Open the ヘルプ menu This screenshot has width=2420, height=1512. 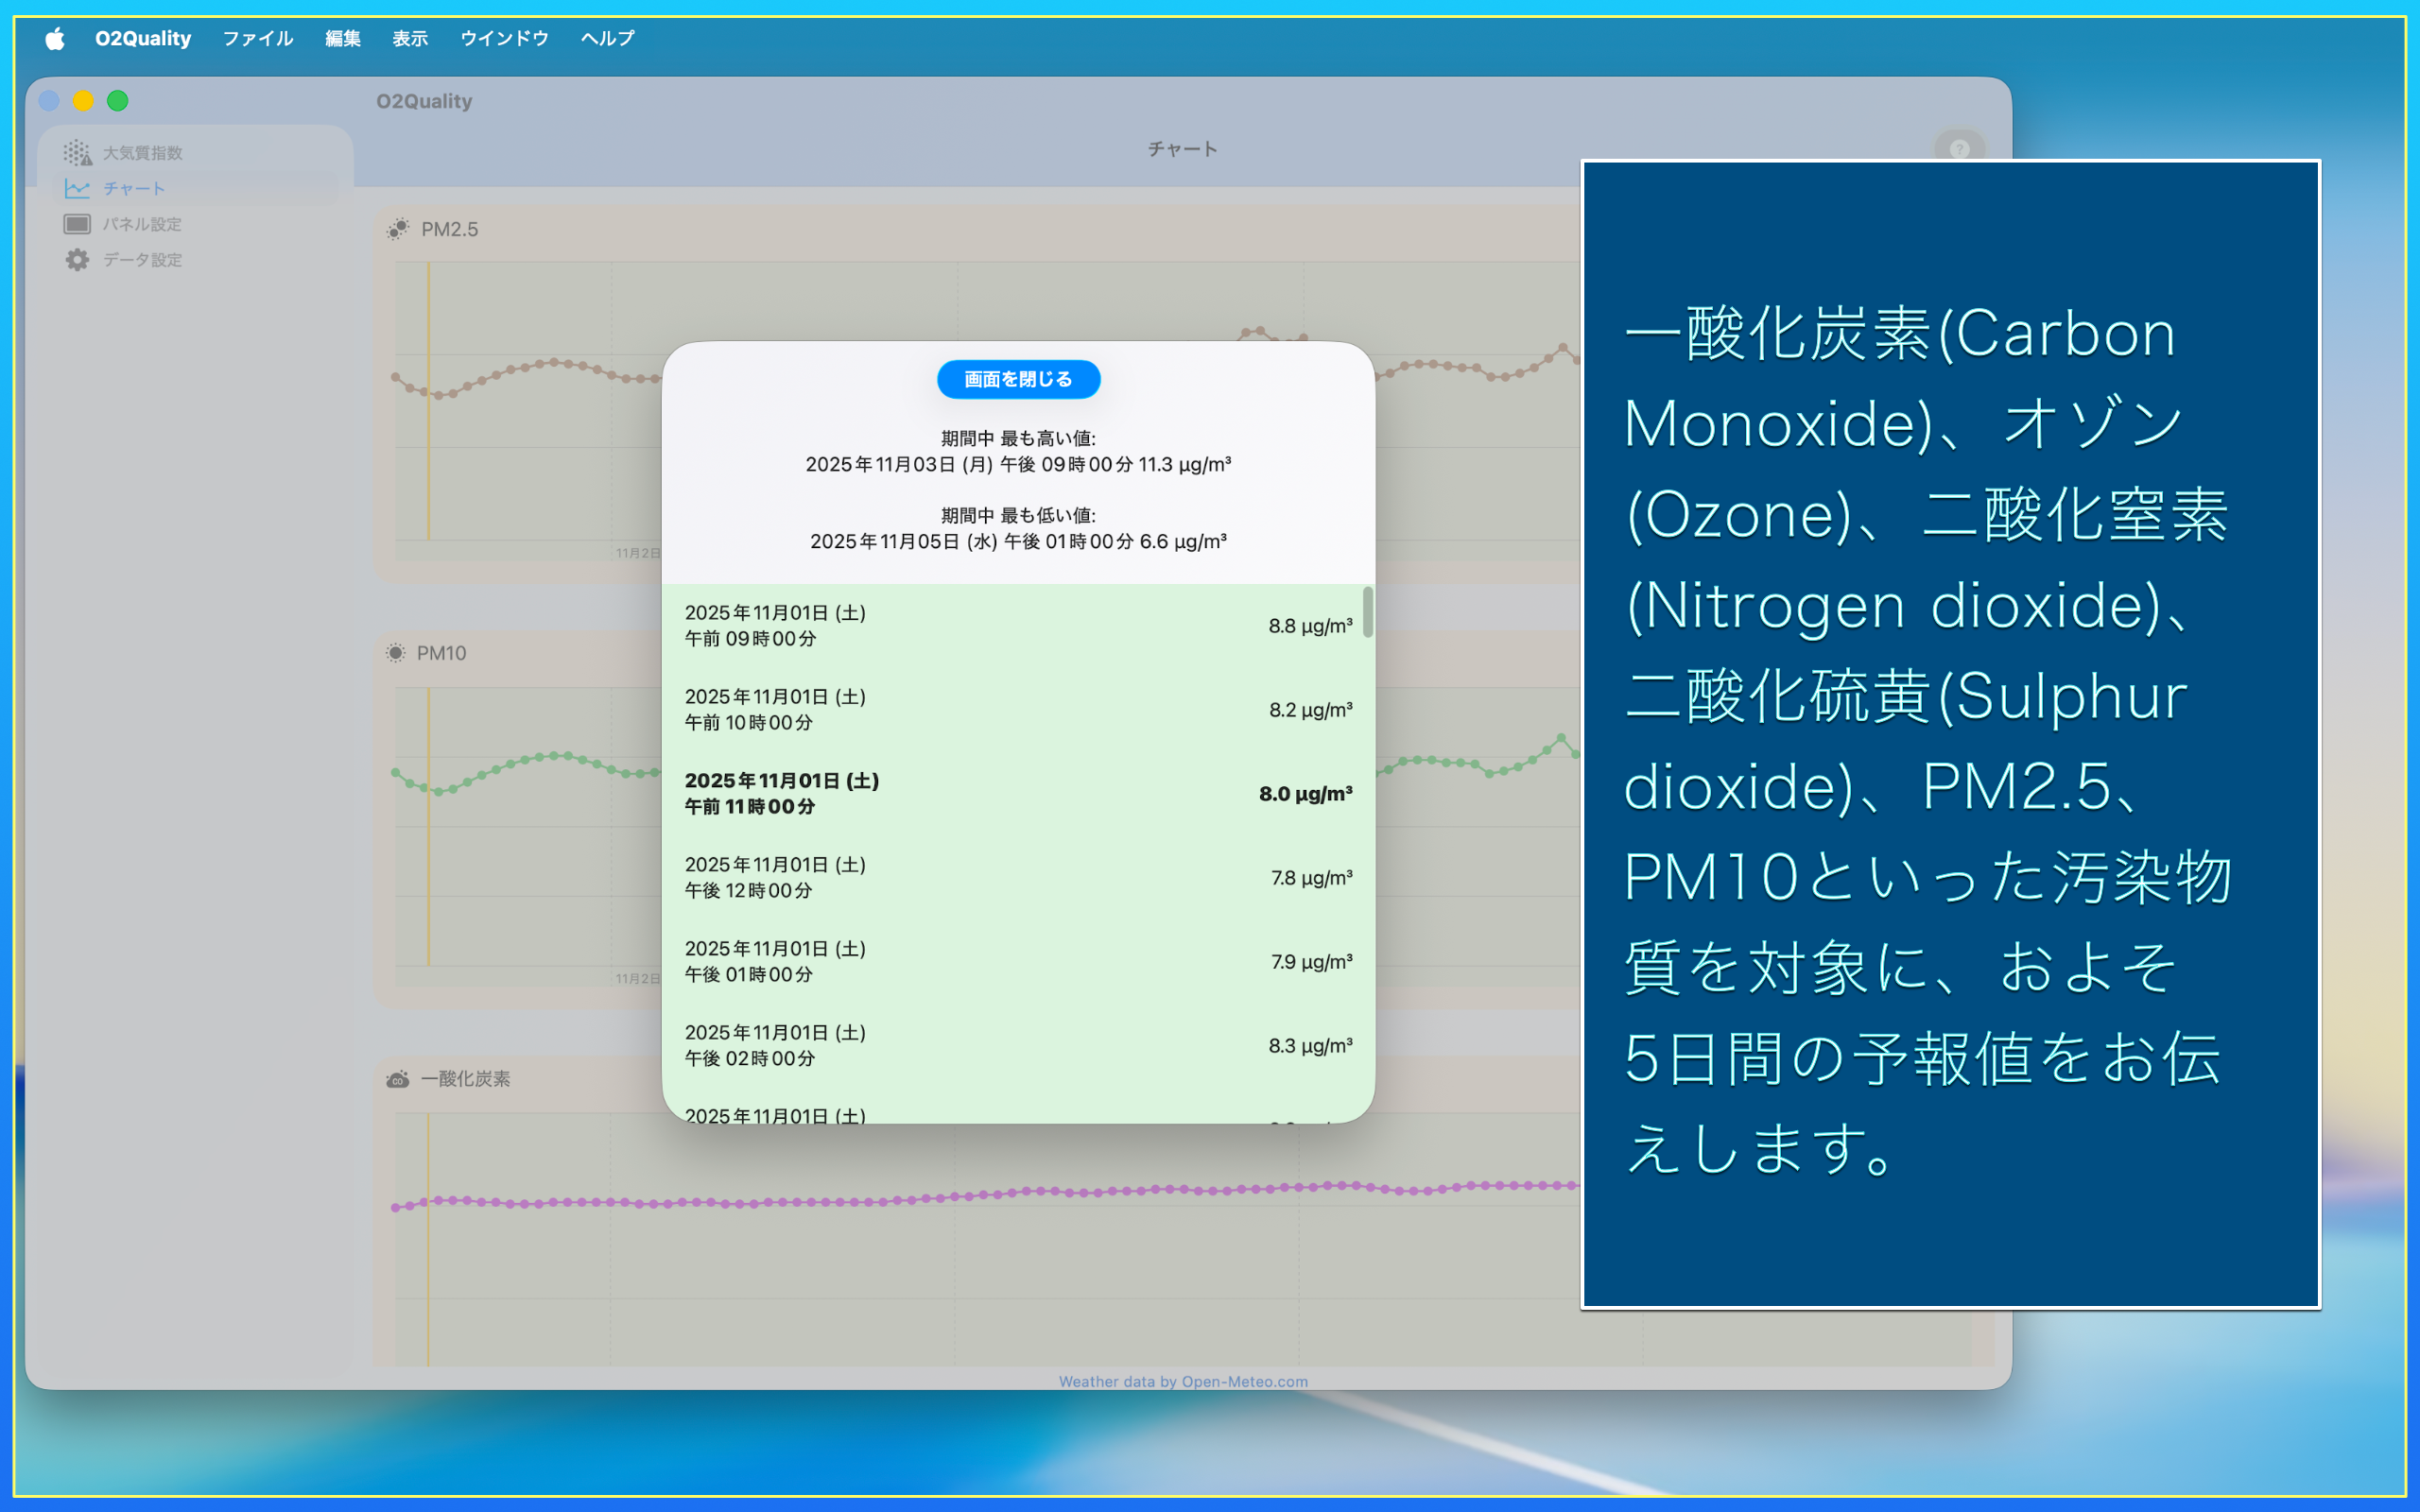[608, 38]
